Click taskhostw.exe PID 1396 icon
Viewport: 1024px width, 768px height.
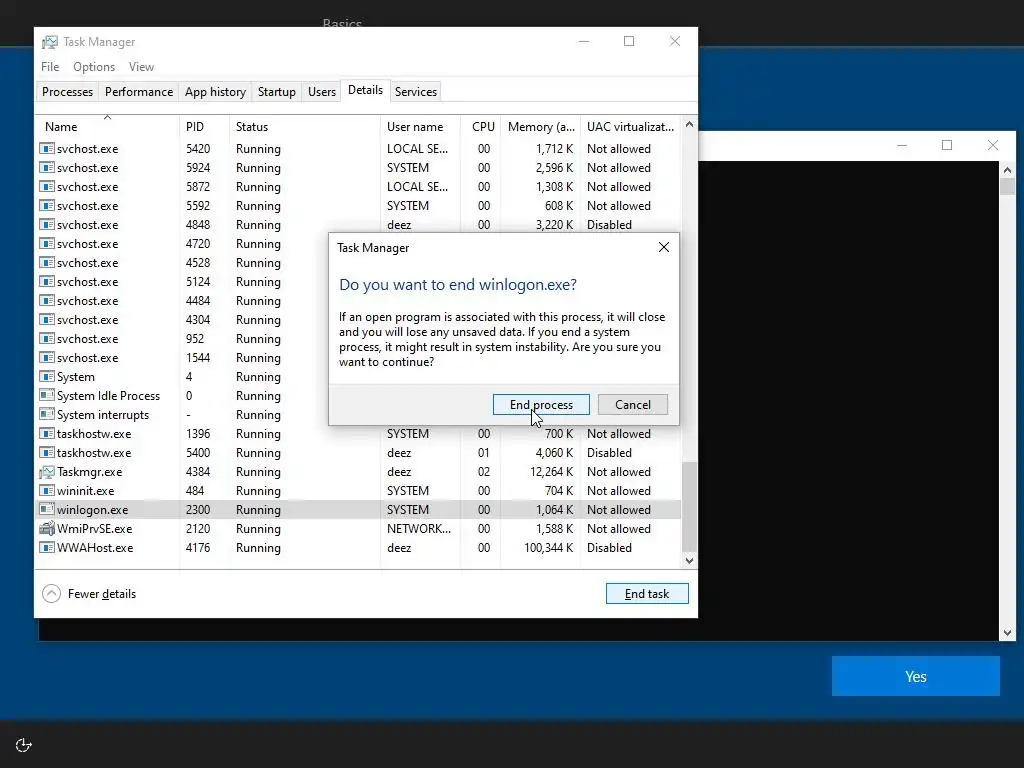(46, 433)
